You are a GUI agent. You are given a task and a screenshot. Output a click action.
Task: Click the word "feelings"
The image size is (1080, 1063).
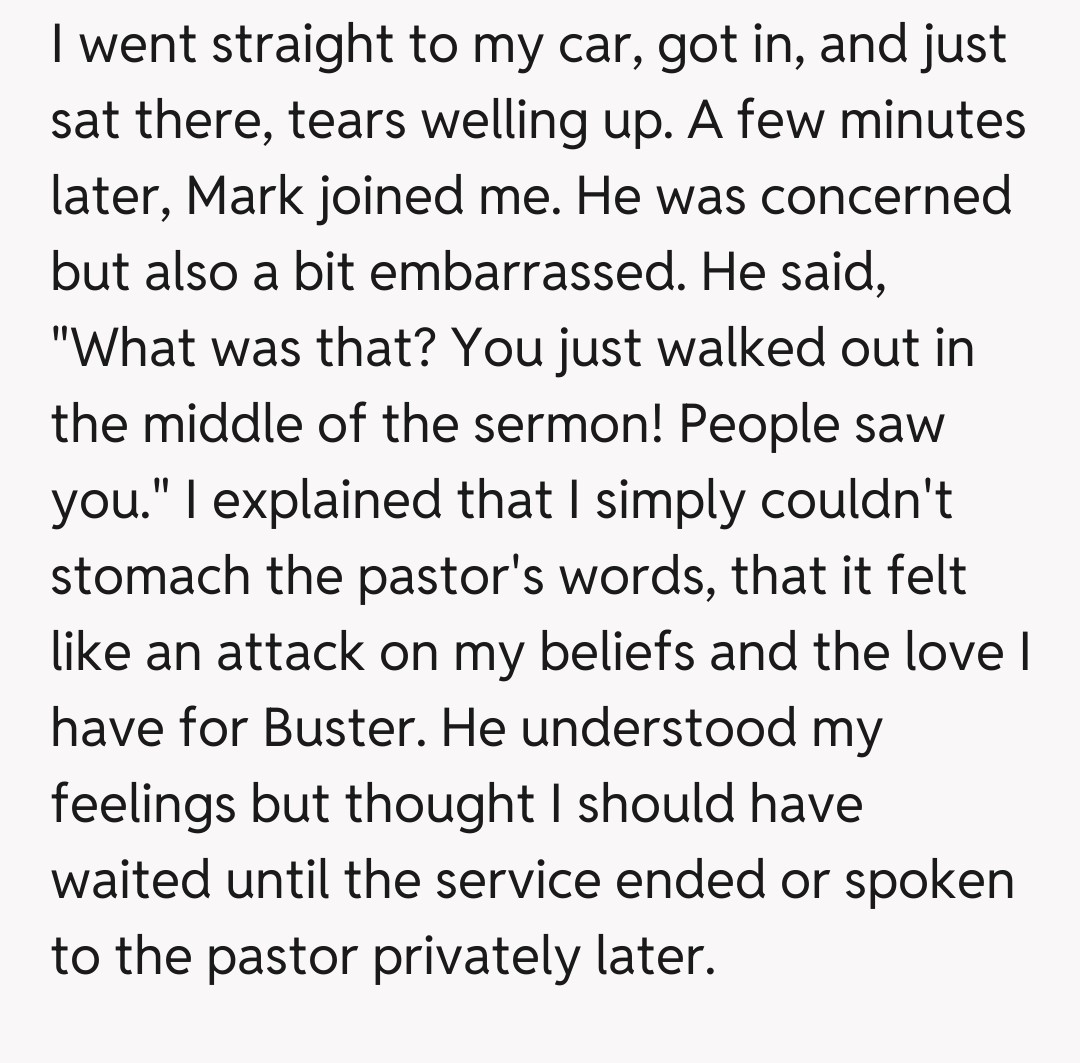point(143,805)
